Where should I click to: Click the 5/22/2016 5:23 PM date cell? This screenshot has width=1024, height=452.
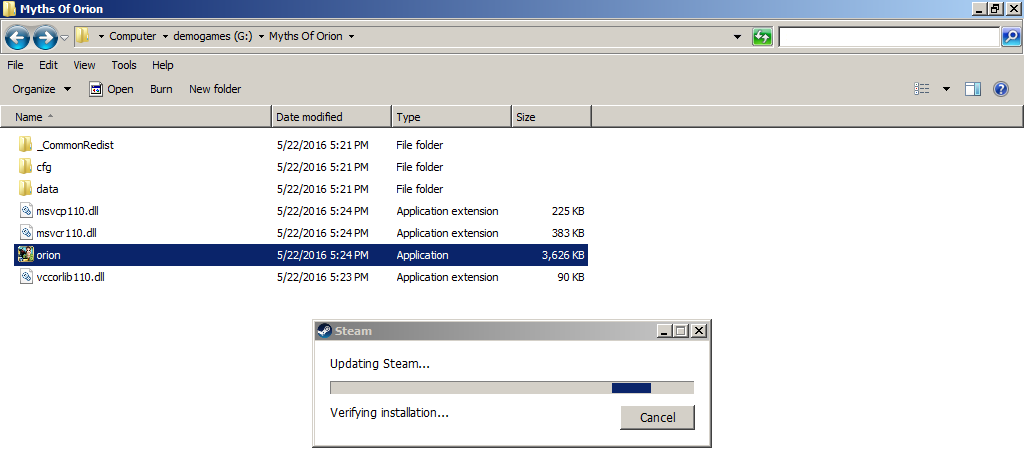(323, 277)
